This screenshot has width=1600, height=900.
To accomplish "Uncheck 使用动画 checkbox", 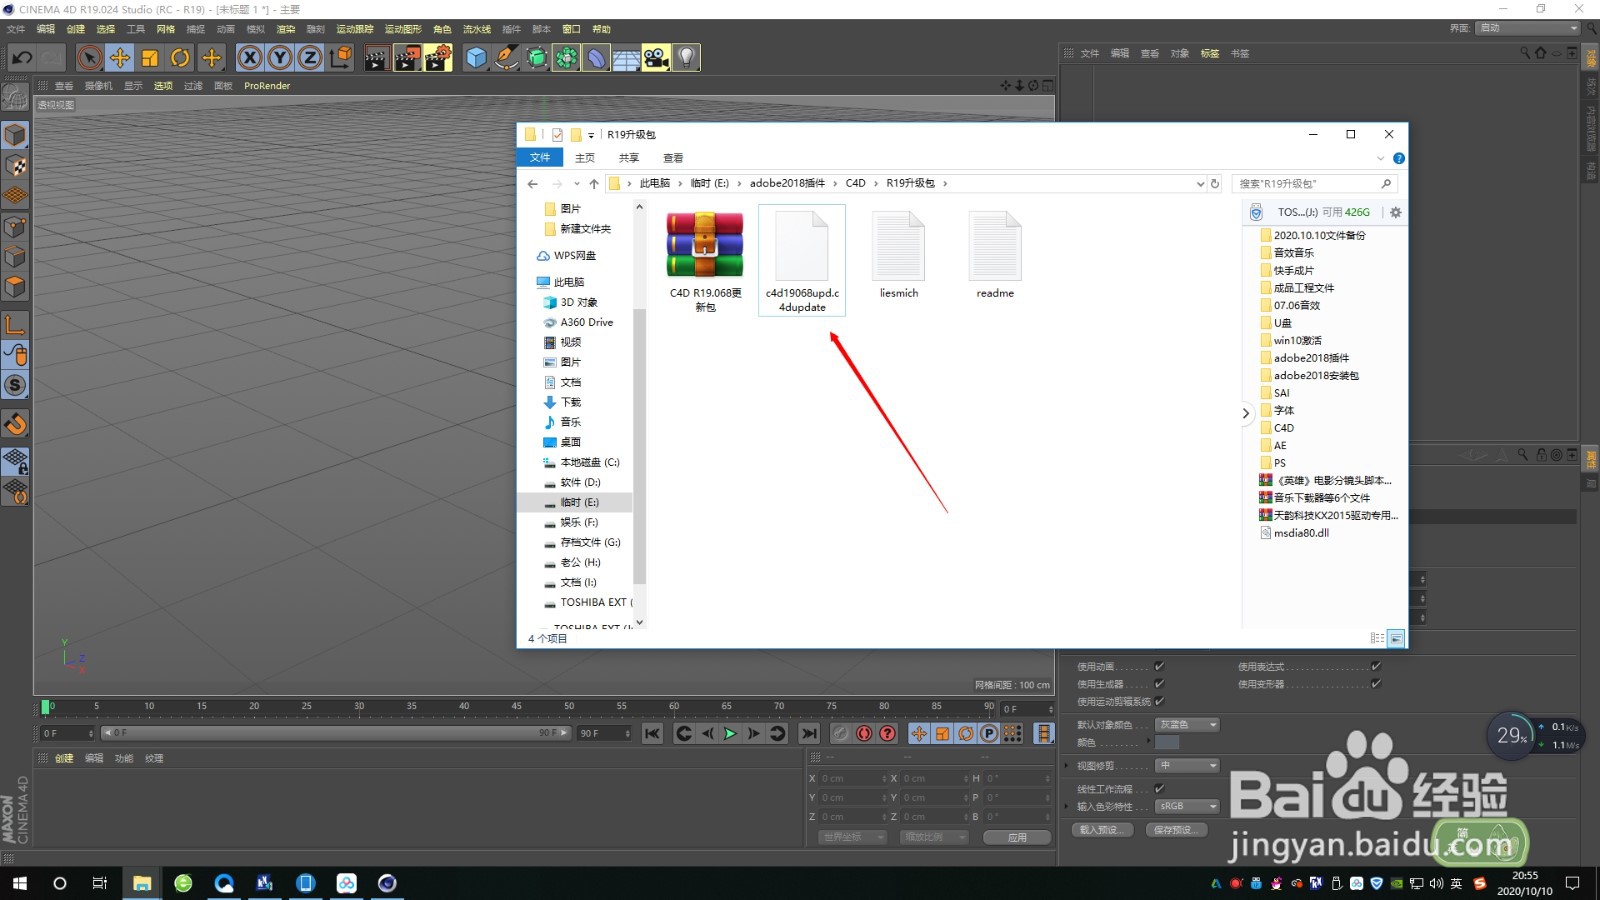I will [x=1159, y=666].
